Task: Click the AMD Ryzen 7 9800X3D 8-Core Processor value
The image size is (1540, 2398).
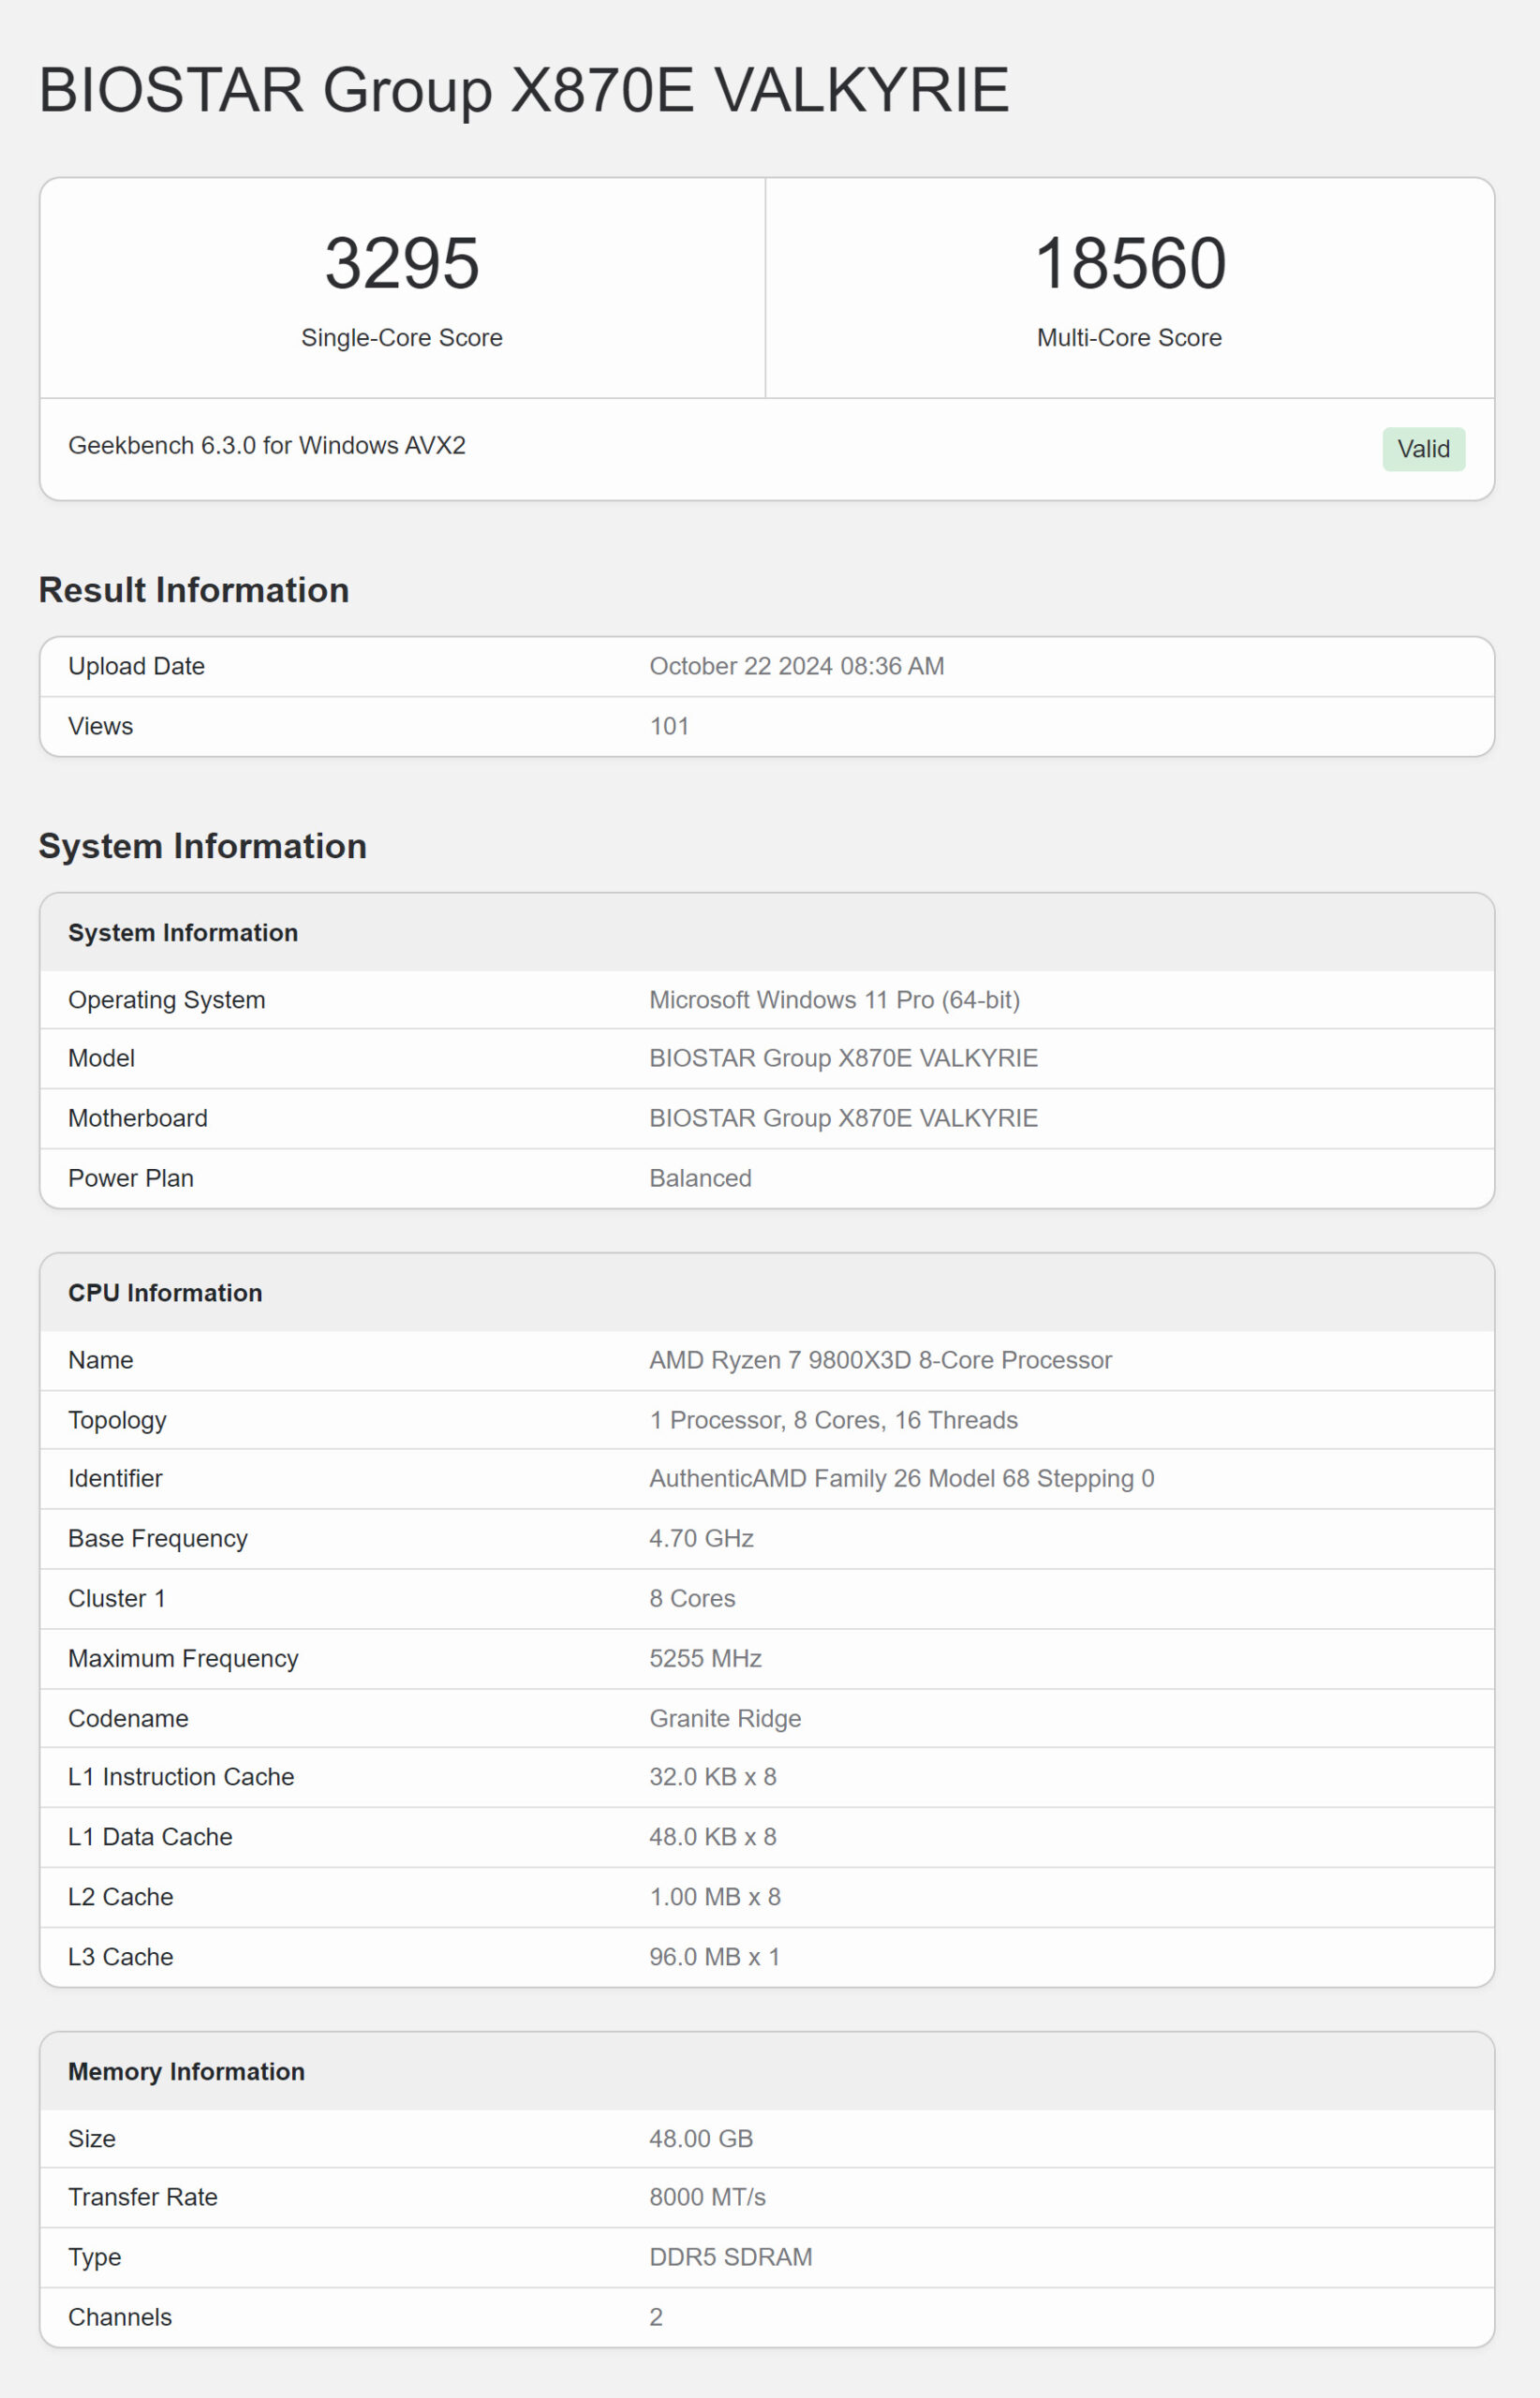Action: coord(881,1360)
